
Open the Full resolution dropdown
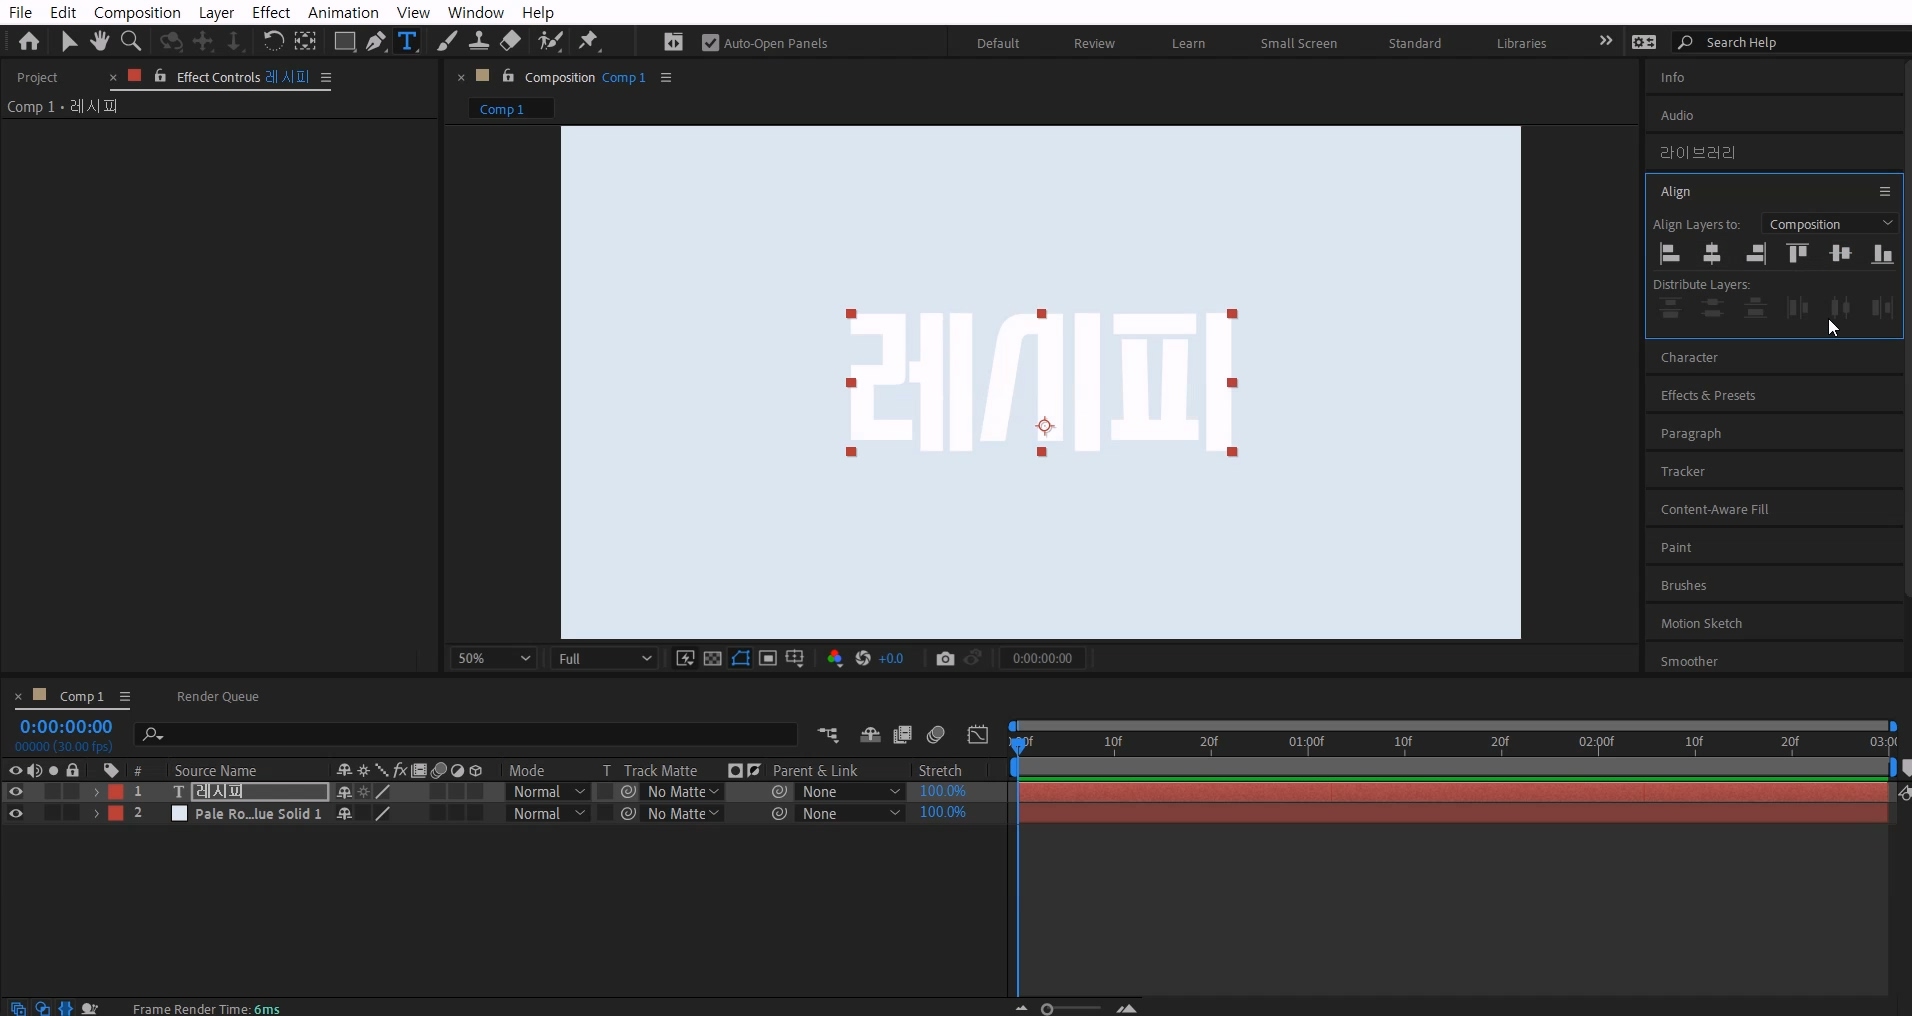pos(605,659)
